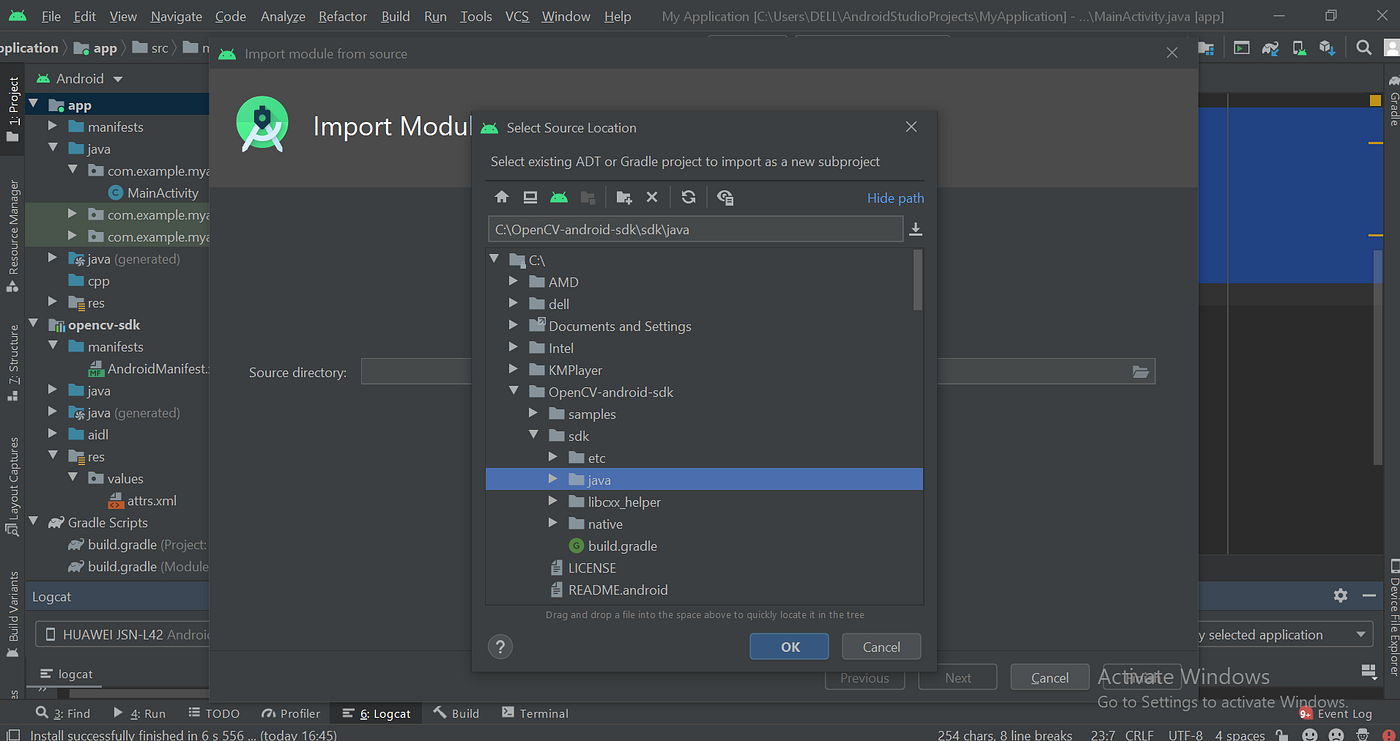Open Logcat settings gear
The width and height of the screenshot is (1400, 741).
pos(1340,595)
